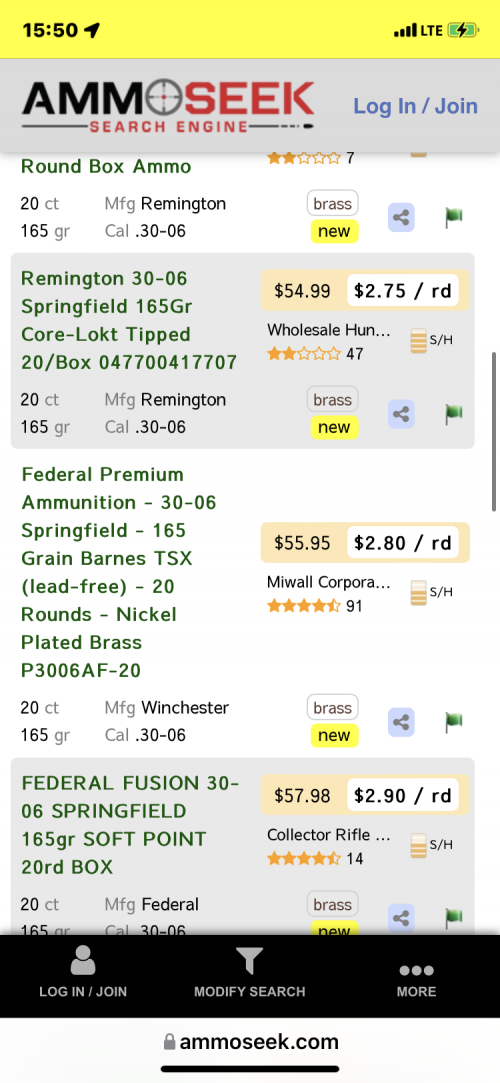Share the Federal Premium Barnes TSX listing
Image resolution: width=500 pixels, height=1083 pixels.
[401, 722]
